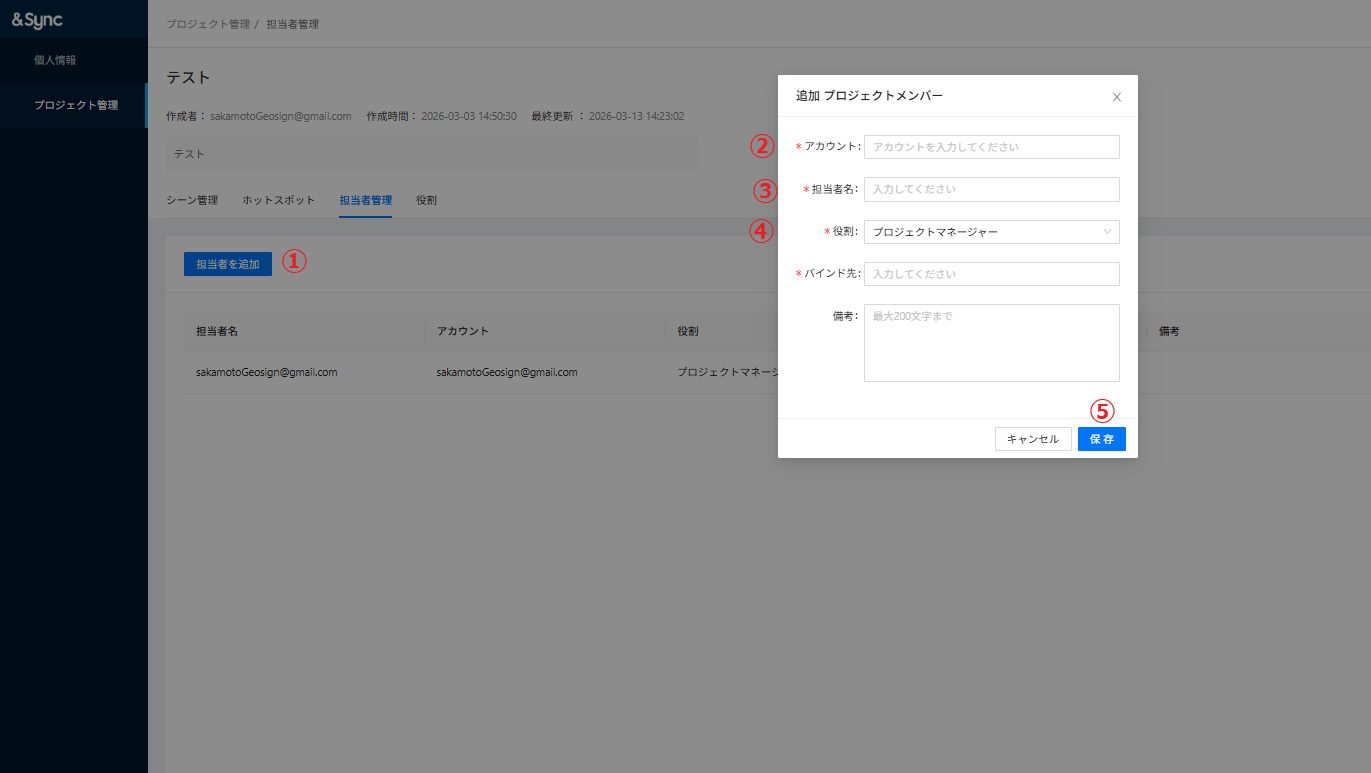The height and width of the screenshot is (773, 1371).
Task: Click the &Sync logo in the sidebar
Action: pos(37,19)
